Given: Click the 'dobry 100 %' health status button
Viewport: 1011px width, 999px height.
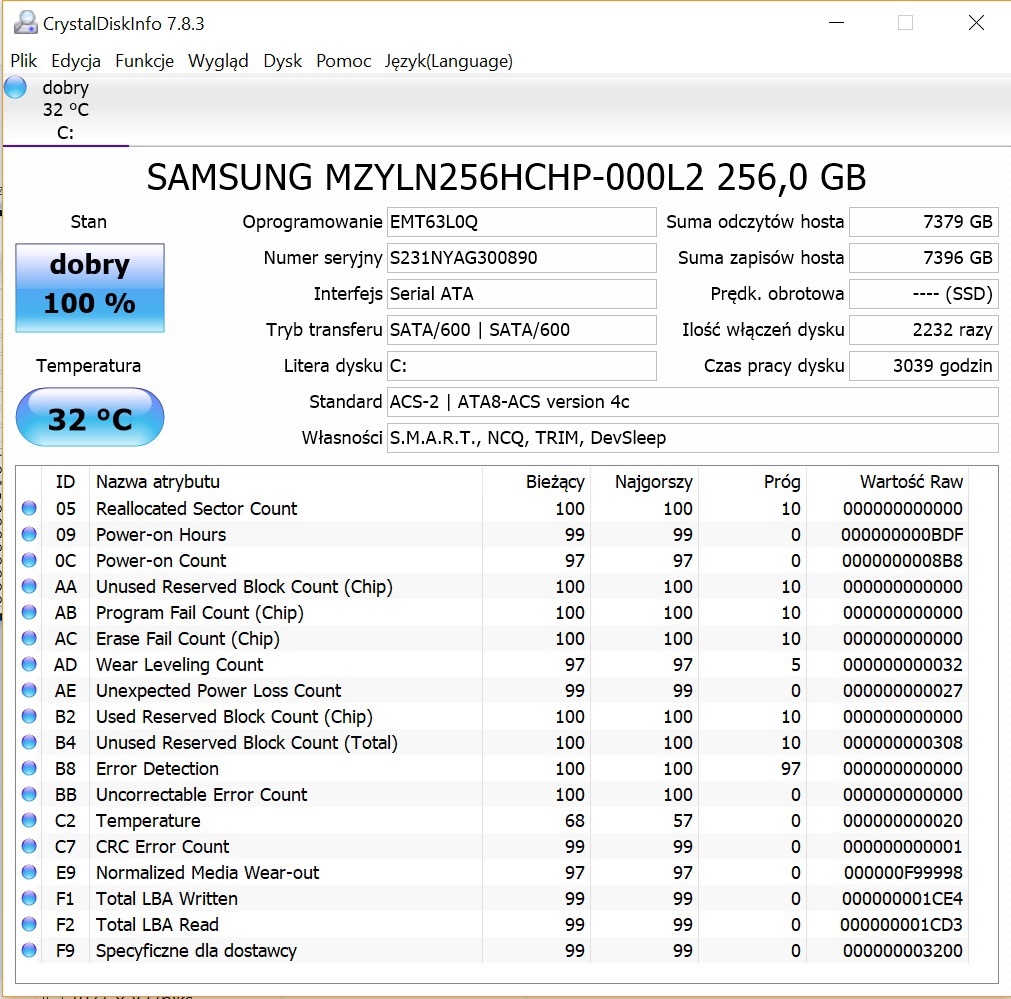Looking at the screenshot, I should pos(90,288).
